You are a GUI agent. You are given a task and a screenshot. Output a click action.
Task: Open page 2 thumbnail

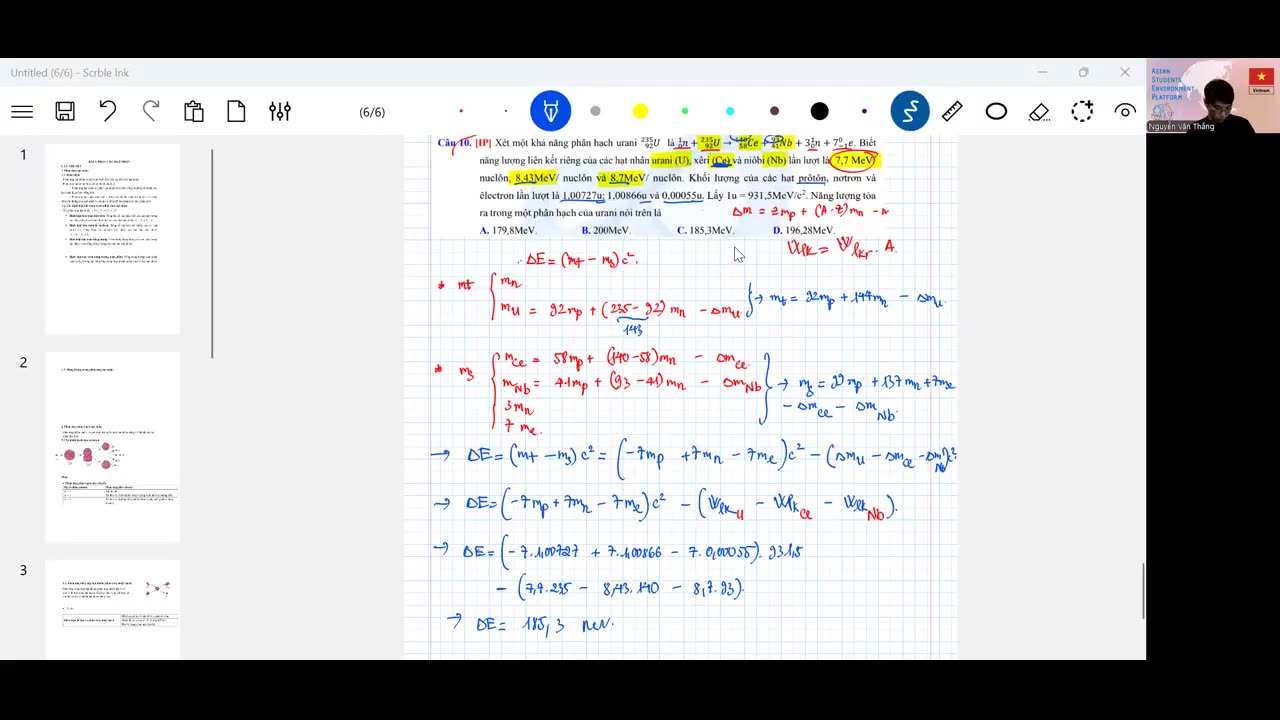coord(113,447)
